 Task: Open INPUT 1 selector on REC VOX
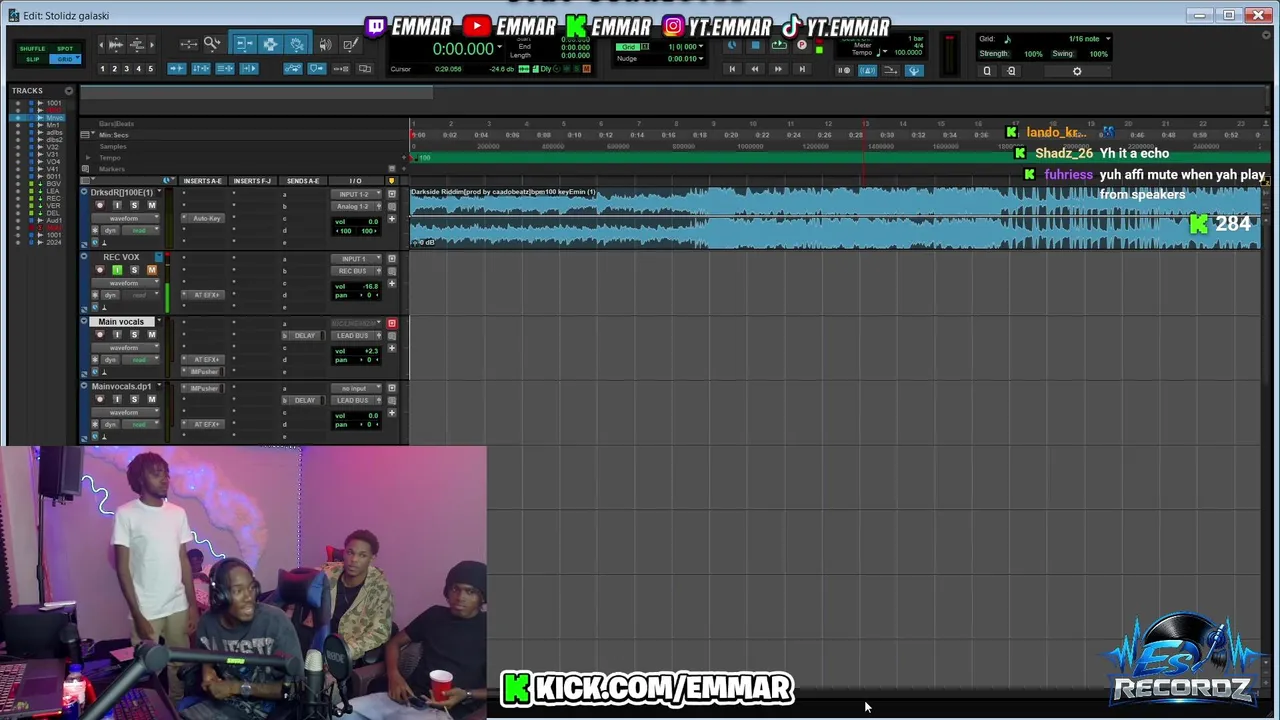pos(356,259)
